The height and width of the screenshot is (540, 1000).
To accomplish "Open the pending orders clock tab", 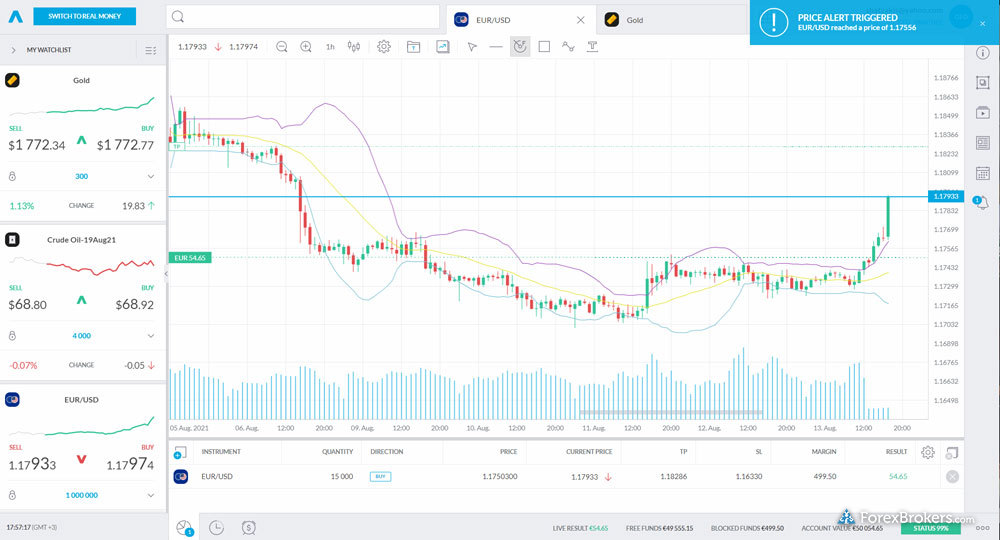I will [x=216, y=527].
